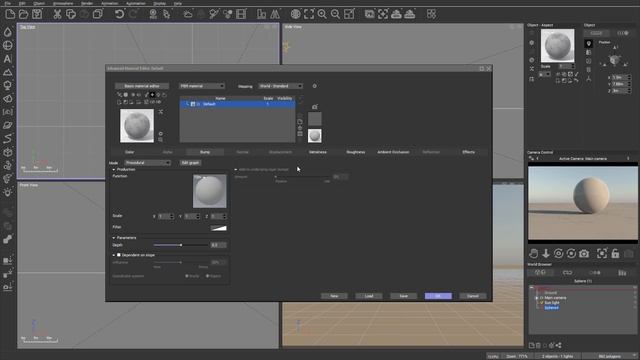
Task: Select the Object coordinate system radio button
Action: [x=207, y=276]
